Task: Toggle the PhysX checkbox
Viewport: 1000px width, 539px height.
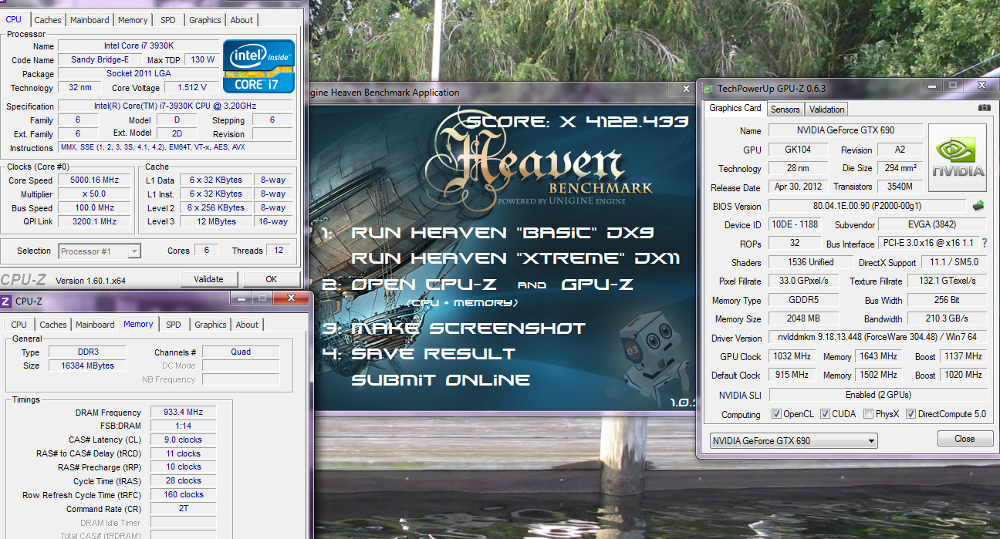Action: (x=868, y=414)
